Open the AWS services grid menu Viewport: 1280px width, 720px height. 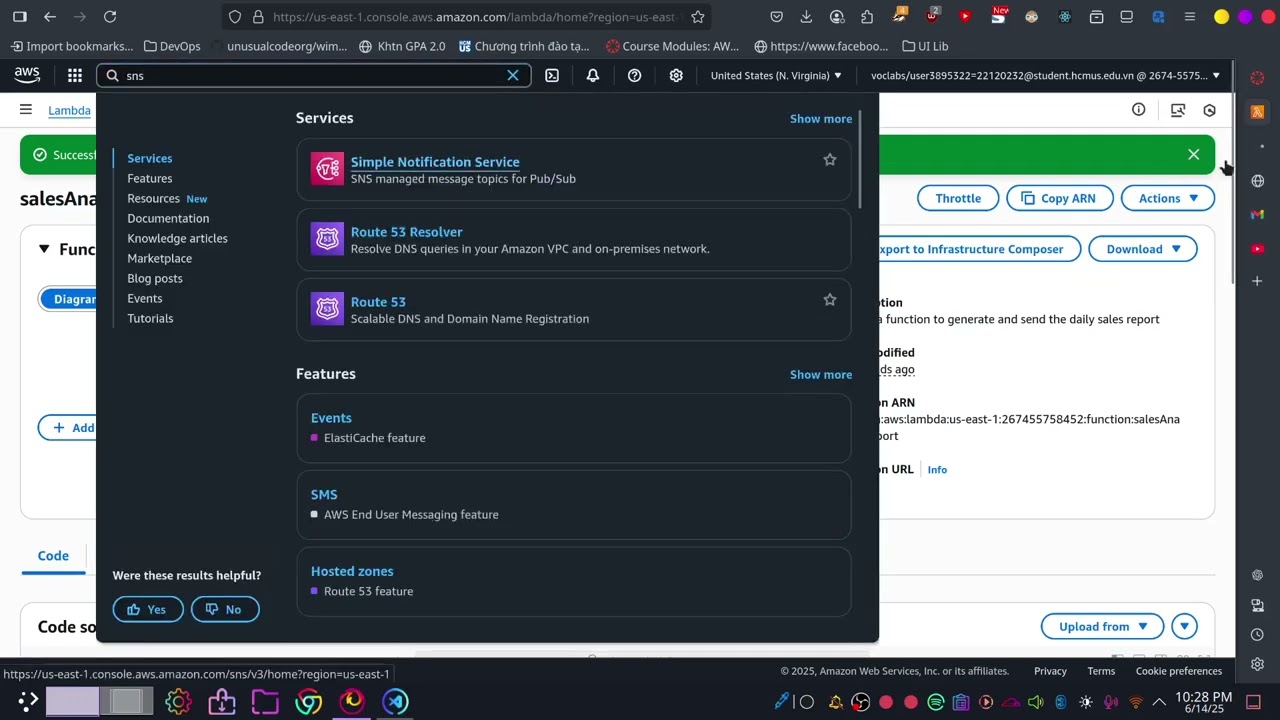click(75, 75)
